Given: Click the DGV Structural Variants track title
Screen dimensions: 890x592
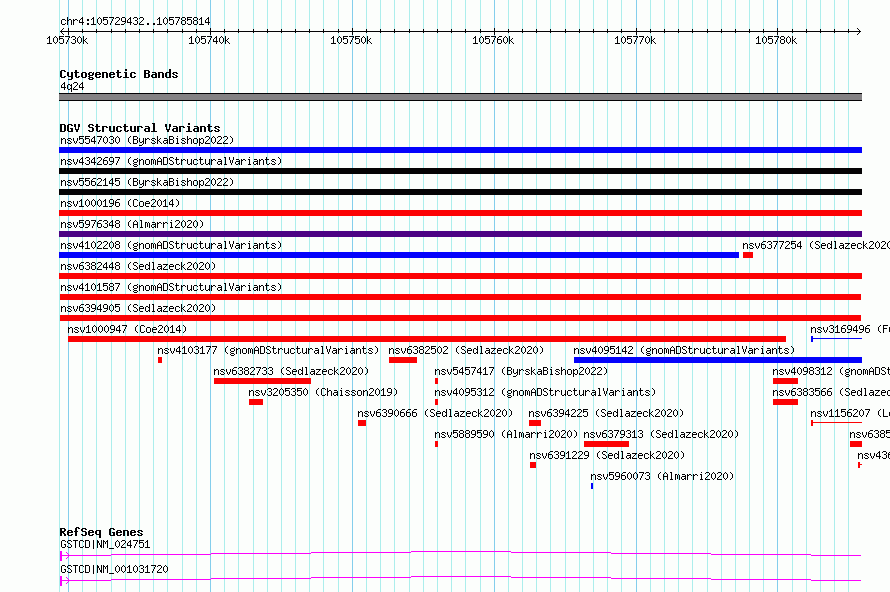Looking at the screenshot, I should [x=140, y=128].
